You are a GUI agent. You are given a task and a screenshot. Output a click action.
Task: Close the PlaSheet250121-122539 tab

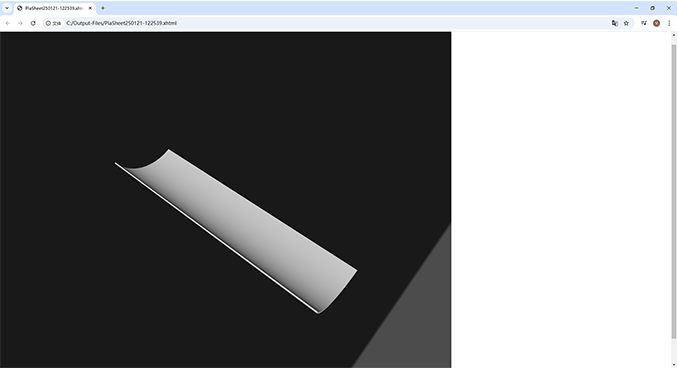click(x=90, y=8)
